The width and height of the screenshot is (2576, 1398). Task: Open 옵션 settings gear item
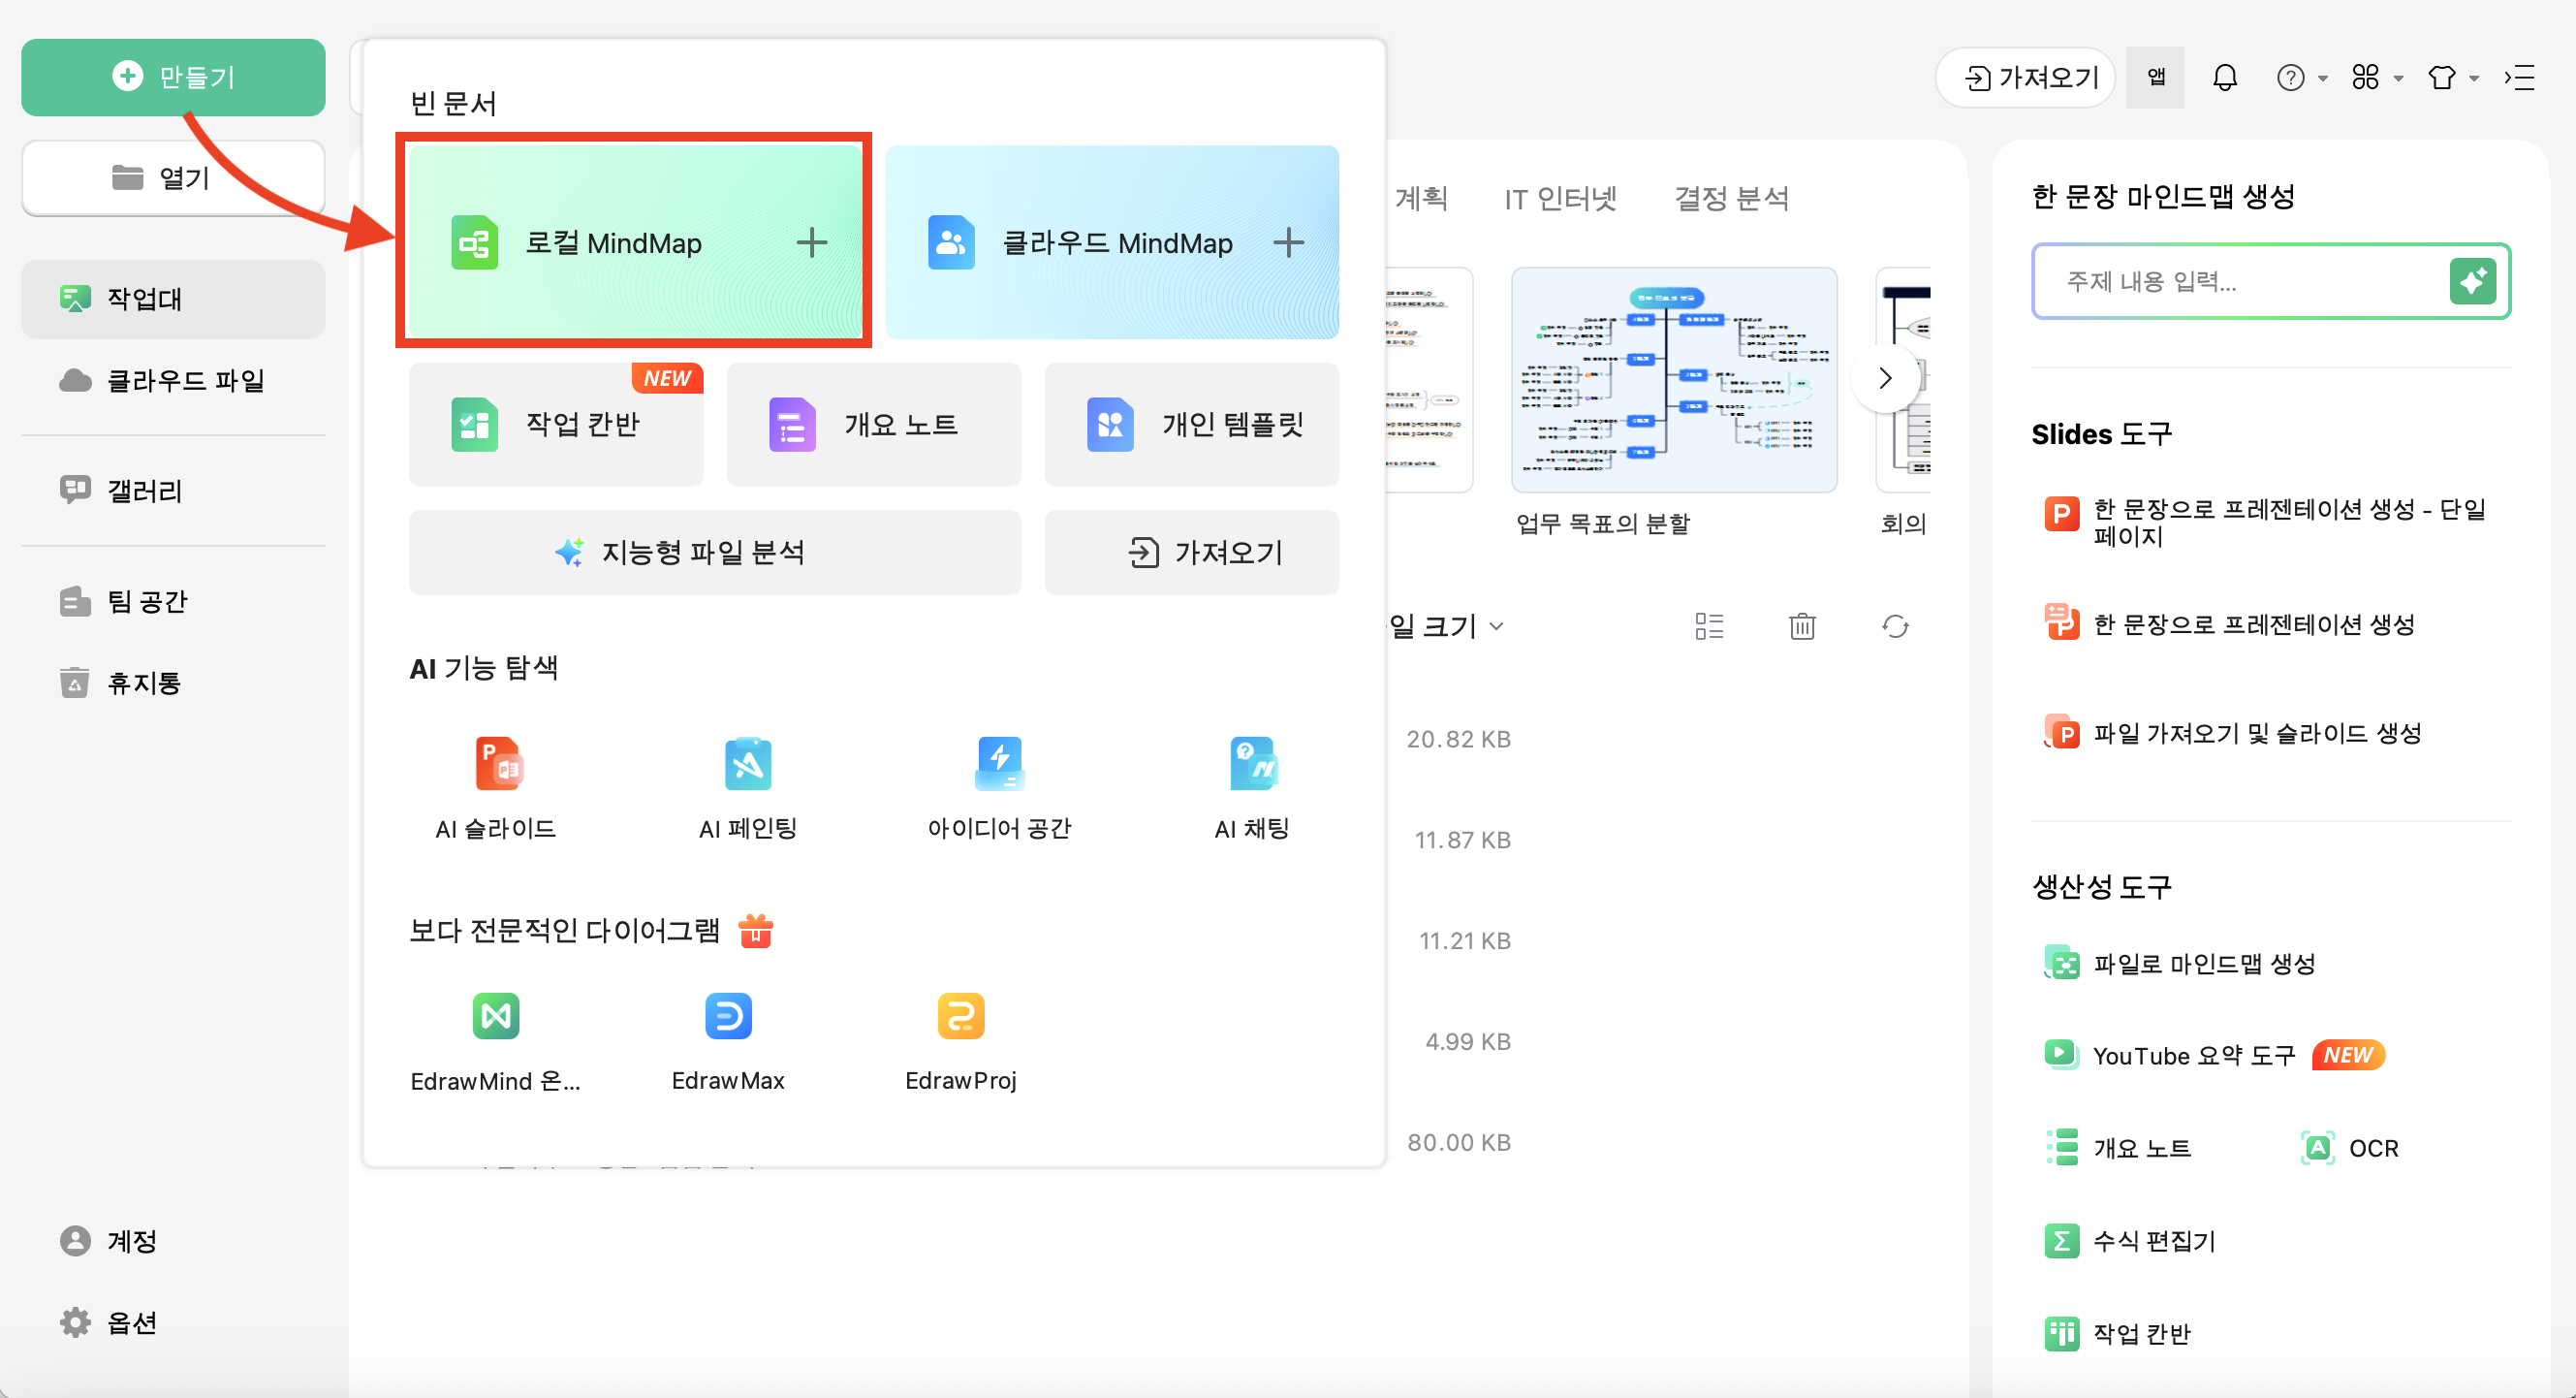[173, 1323]
